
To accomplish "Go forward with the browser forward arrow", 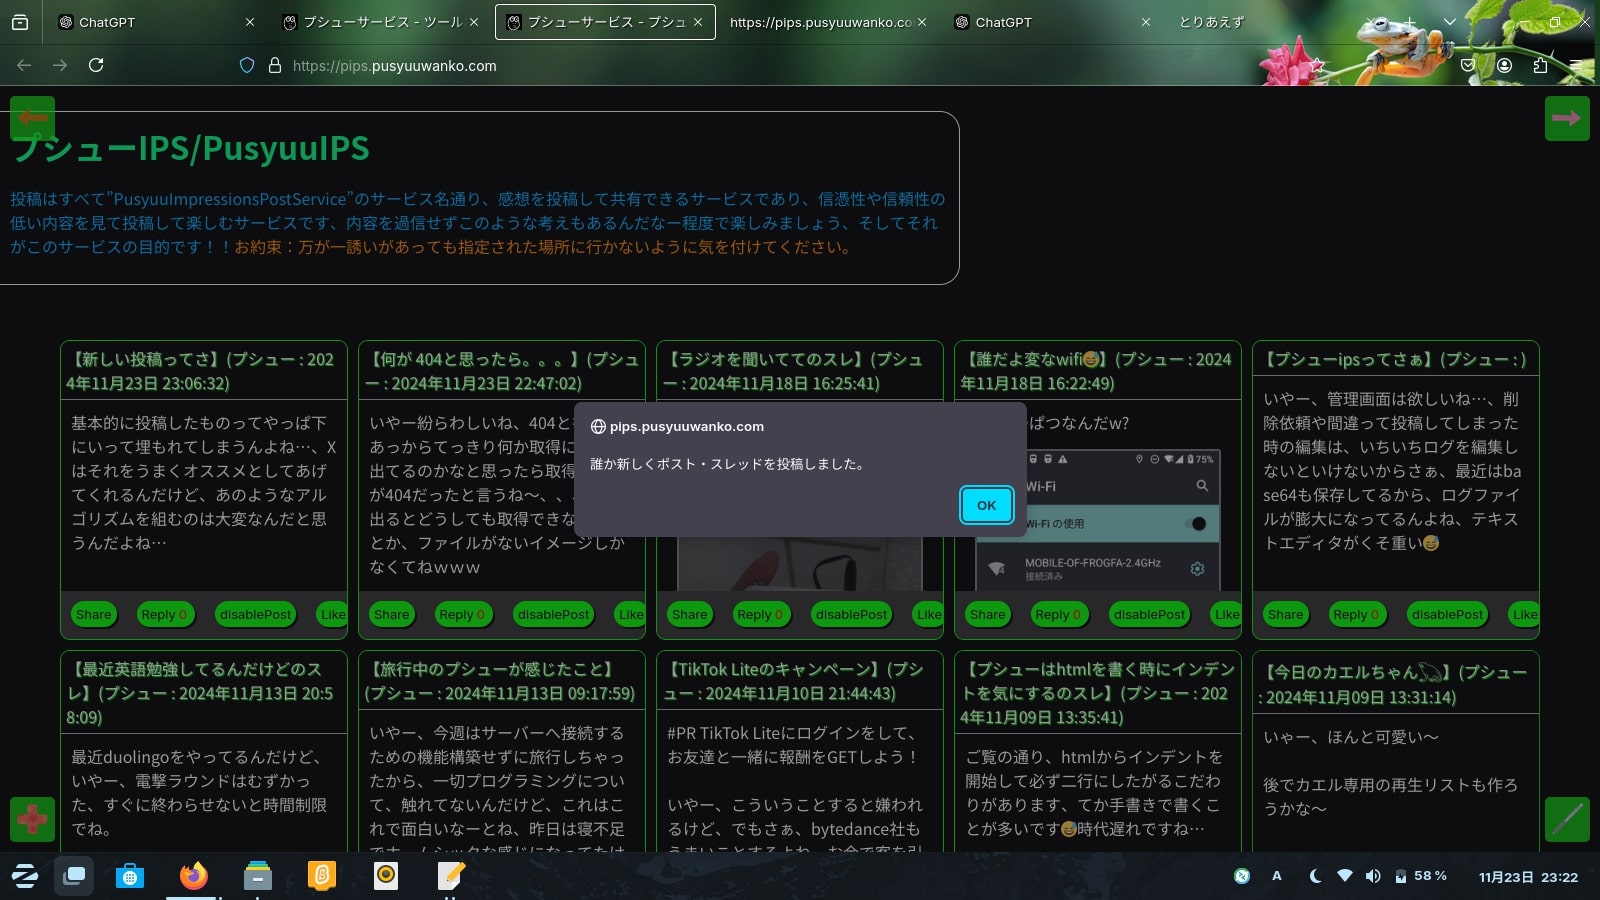I will [60, 65].
